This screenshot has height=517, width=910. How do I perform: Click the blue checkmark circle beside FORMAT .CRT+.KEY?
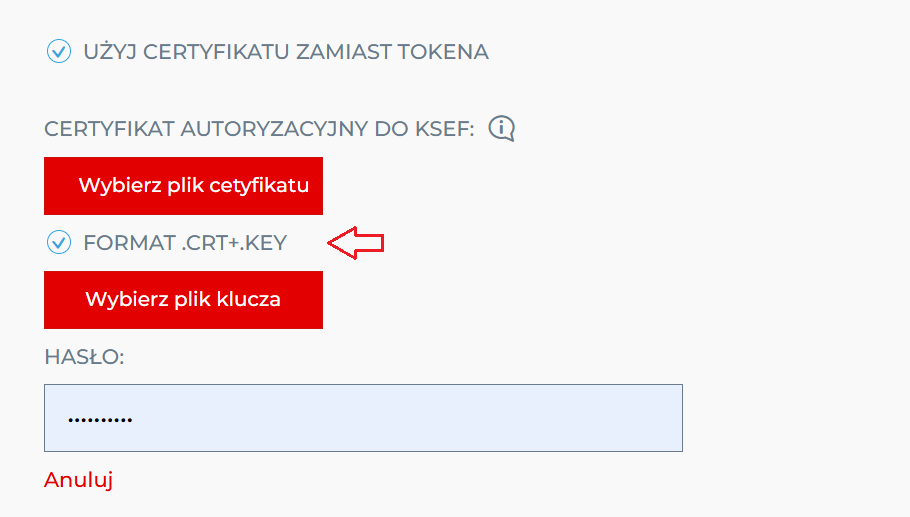(x=59, y=242)
